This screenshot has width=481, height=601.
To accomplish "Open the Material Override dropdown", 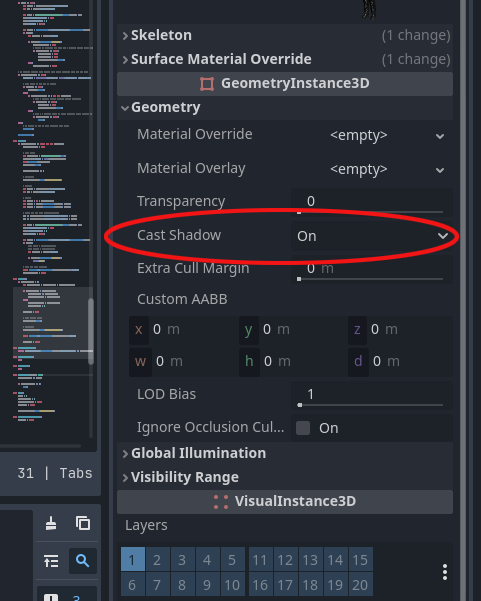I will point(384,135).
